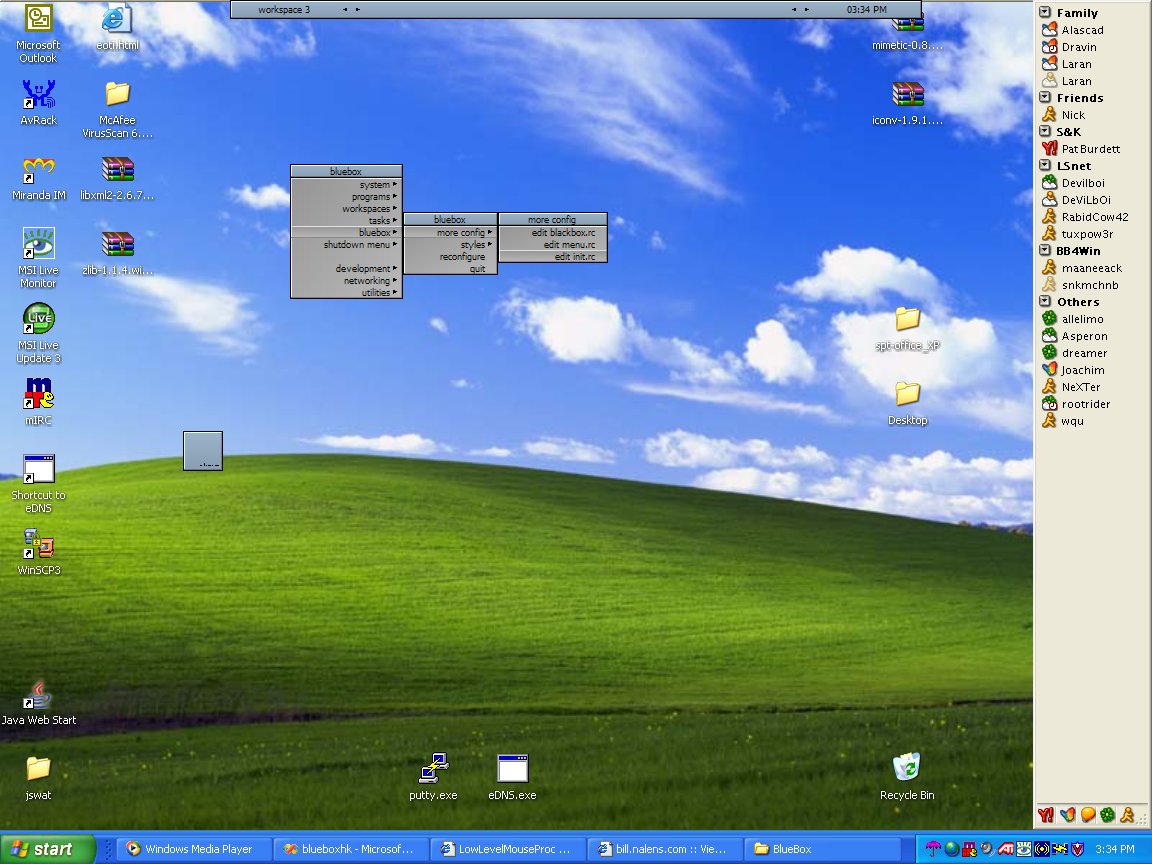
Task: Select the Miranda IM desktop shortcut
Action: 38,178
